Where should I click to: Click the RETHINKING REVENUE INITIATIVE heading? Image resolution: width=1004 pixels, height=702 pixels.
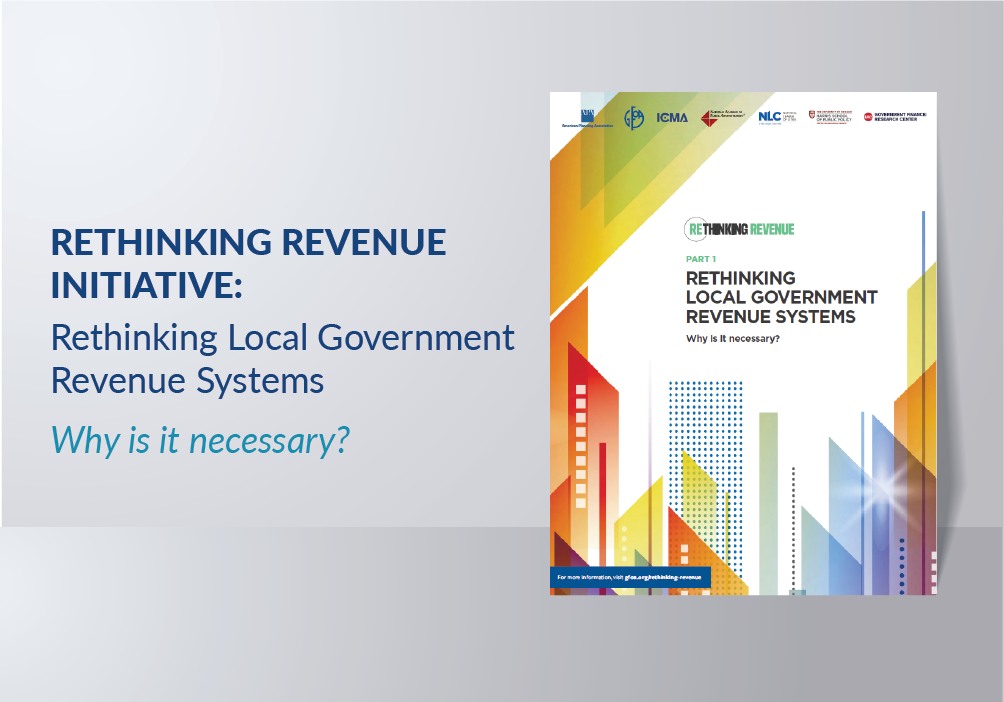[249, 263]
